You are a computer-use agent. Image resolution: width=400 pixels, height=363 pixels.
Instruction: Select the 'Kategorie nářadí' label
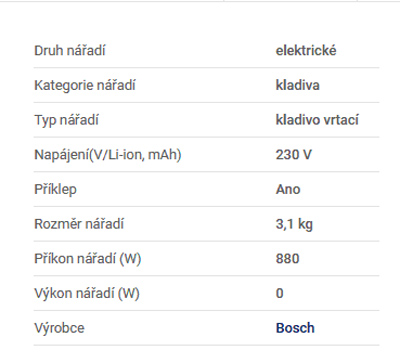pos(85,85)
